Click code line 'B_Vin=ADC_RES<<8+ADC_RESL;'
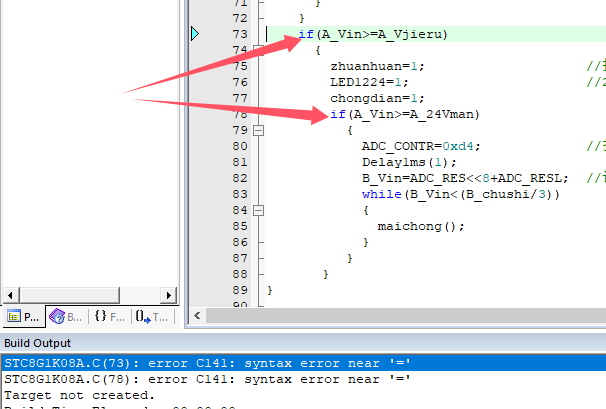 [465, 178]
